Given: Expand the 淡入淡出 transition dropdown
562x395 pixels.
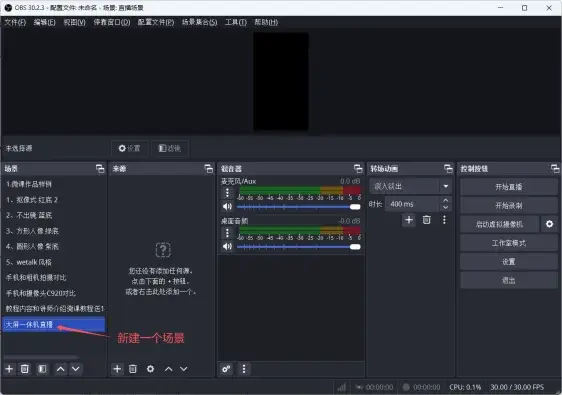Looking at the screenshot, I should [x=446, y=186].
